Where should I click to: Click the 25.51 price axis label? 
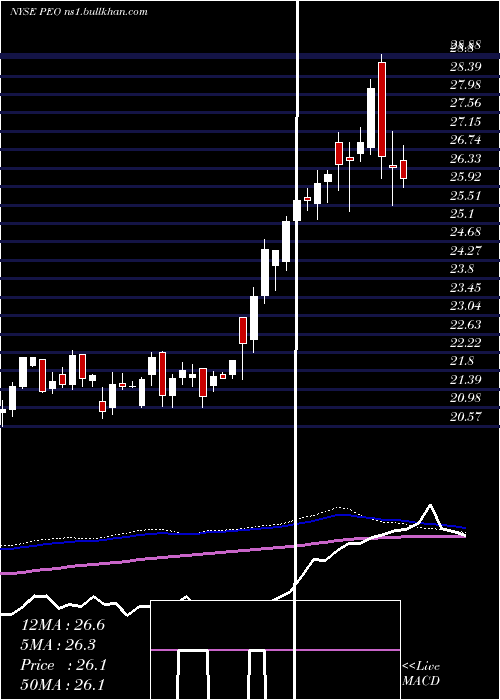(466, 196)
